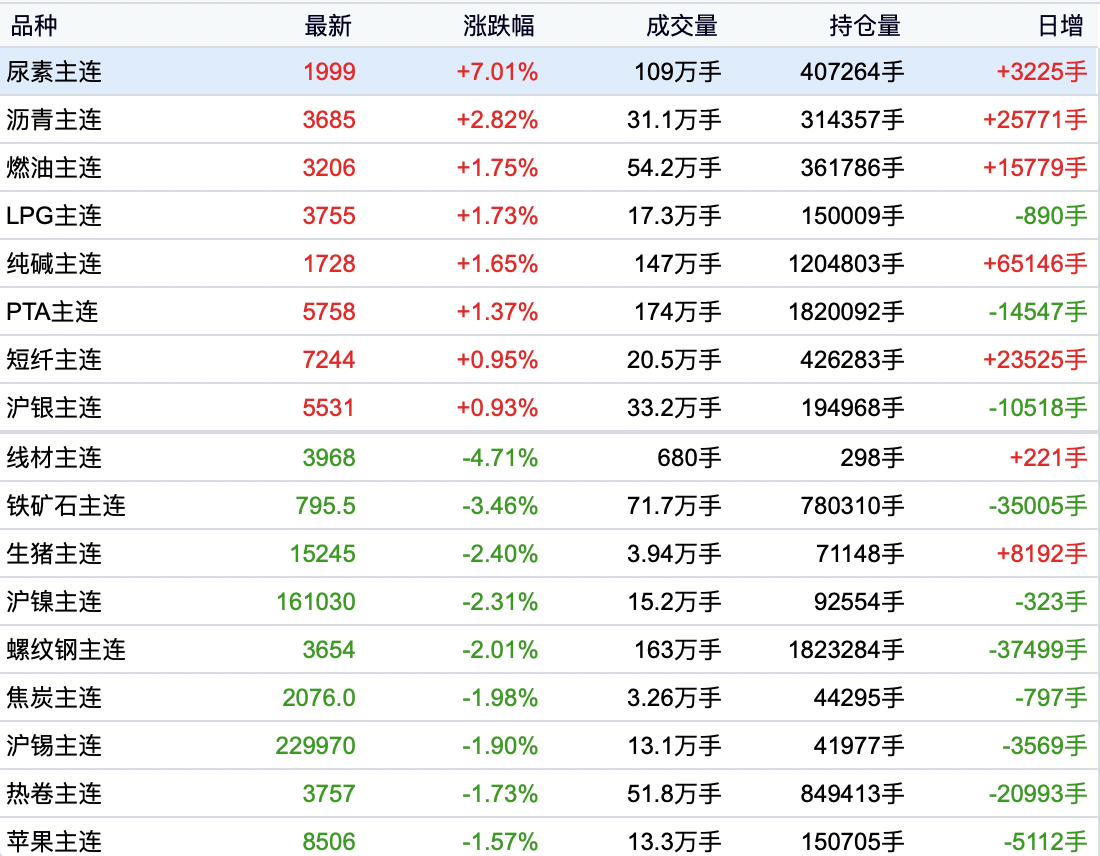Open the 尿素主连 contract

click(x=54, y=72)
